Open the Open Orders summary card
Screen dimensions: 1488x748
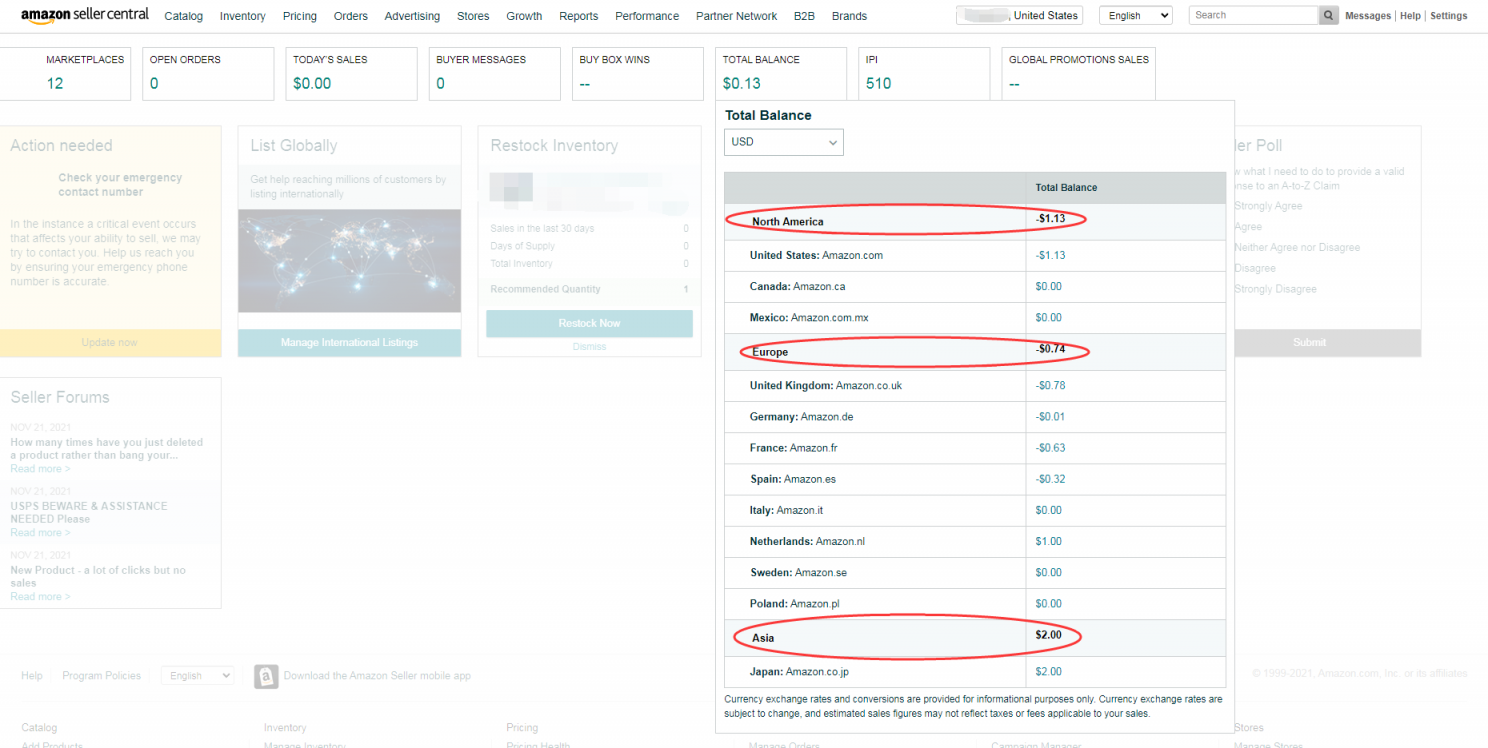[x=208, y=74]
